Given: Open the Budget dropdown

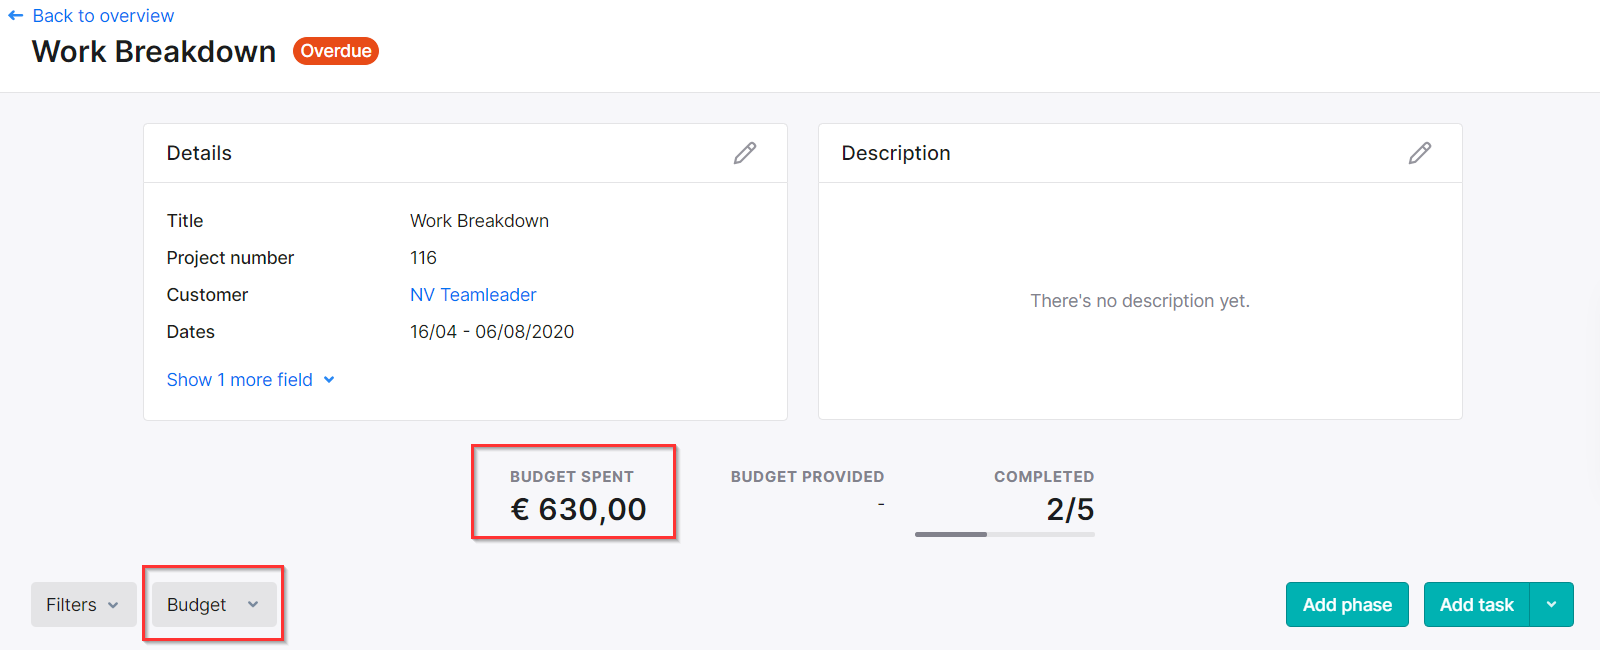Looking at the screenshot, I should pyautogui.click(x=214, y=605).
